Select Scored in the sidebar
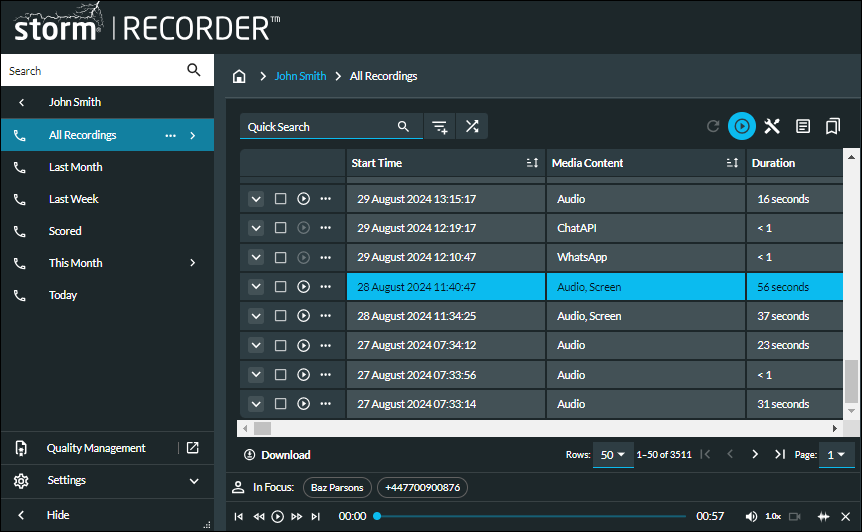Image resolution: width=862 pixels, height=532 pixels. (65, 231)
